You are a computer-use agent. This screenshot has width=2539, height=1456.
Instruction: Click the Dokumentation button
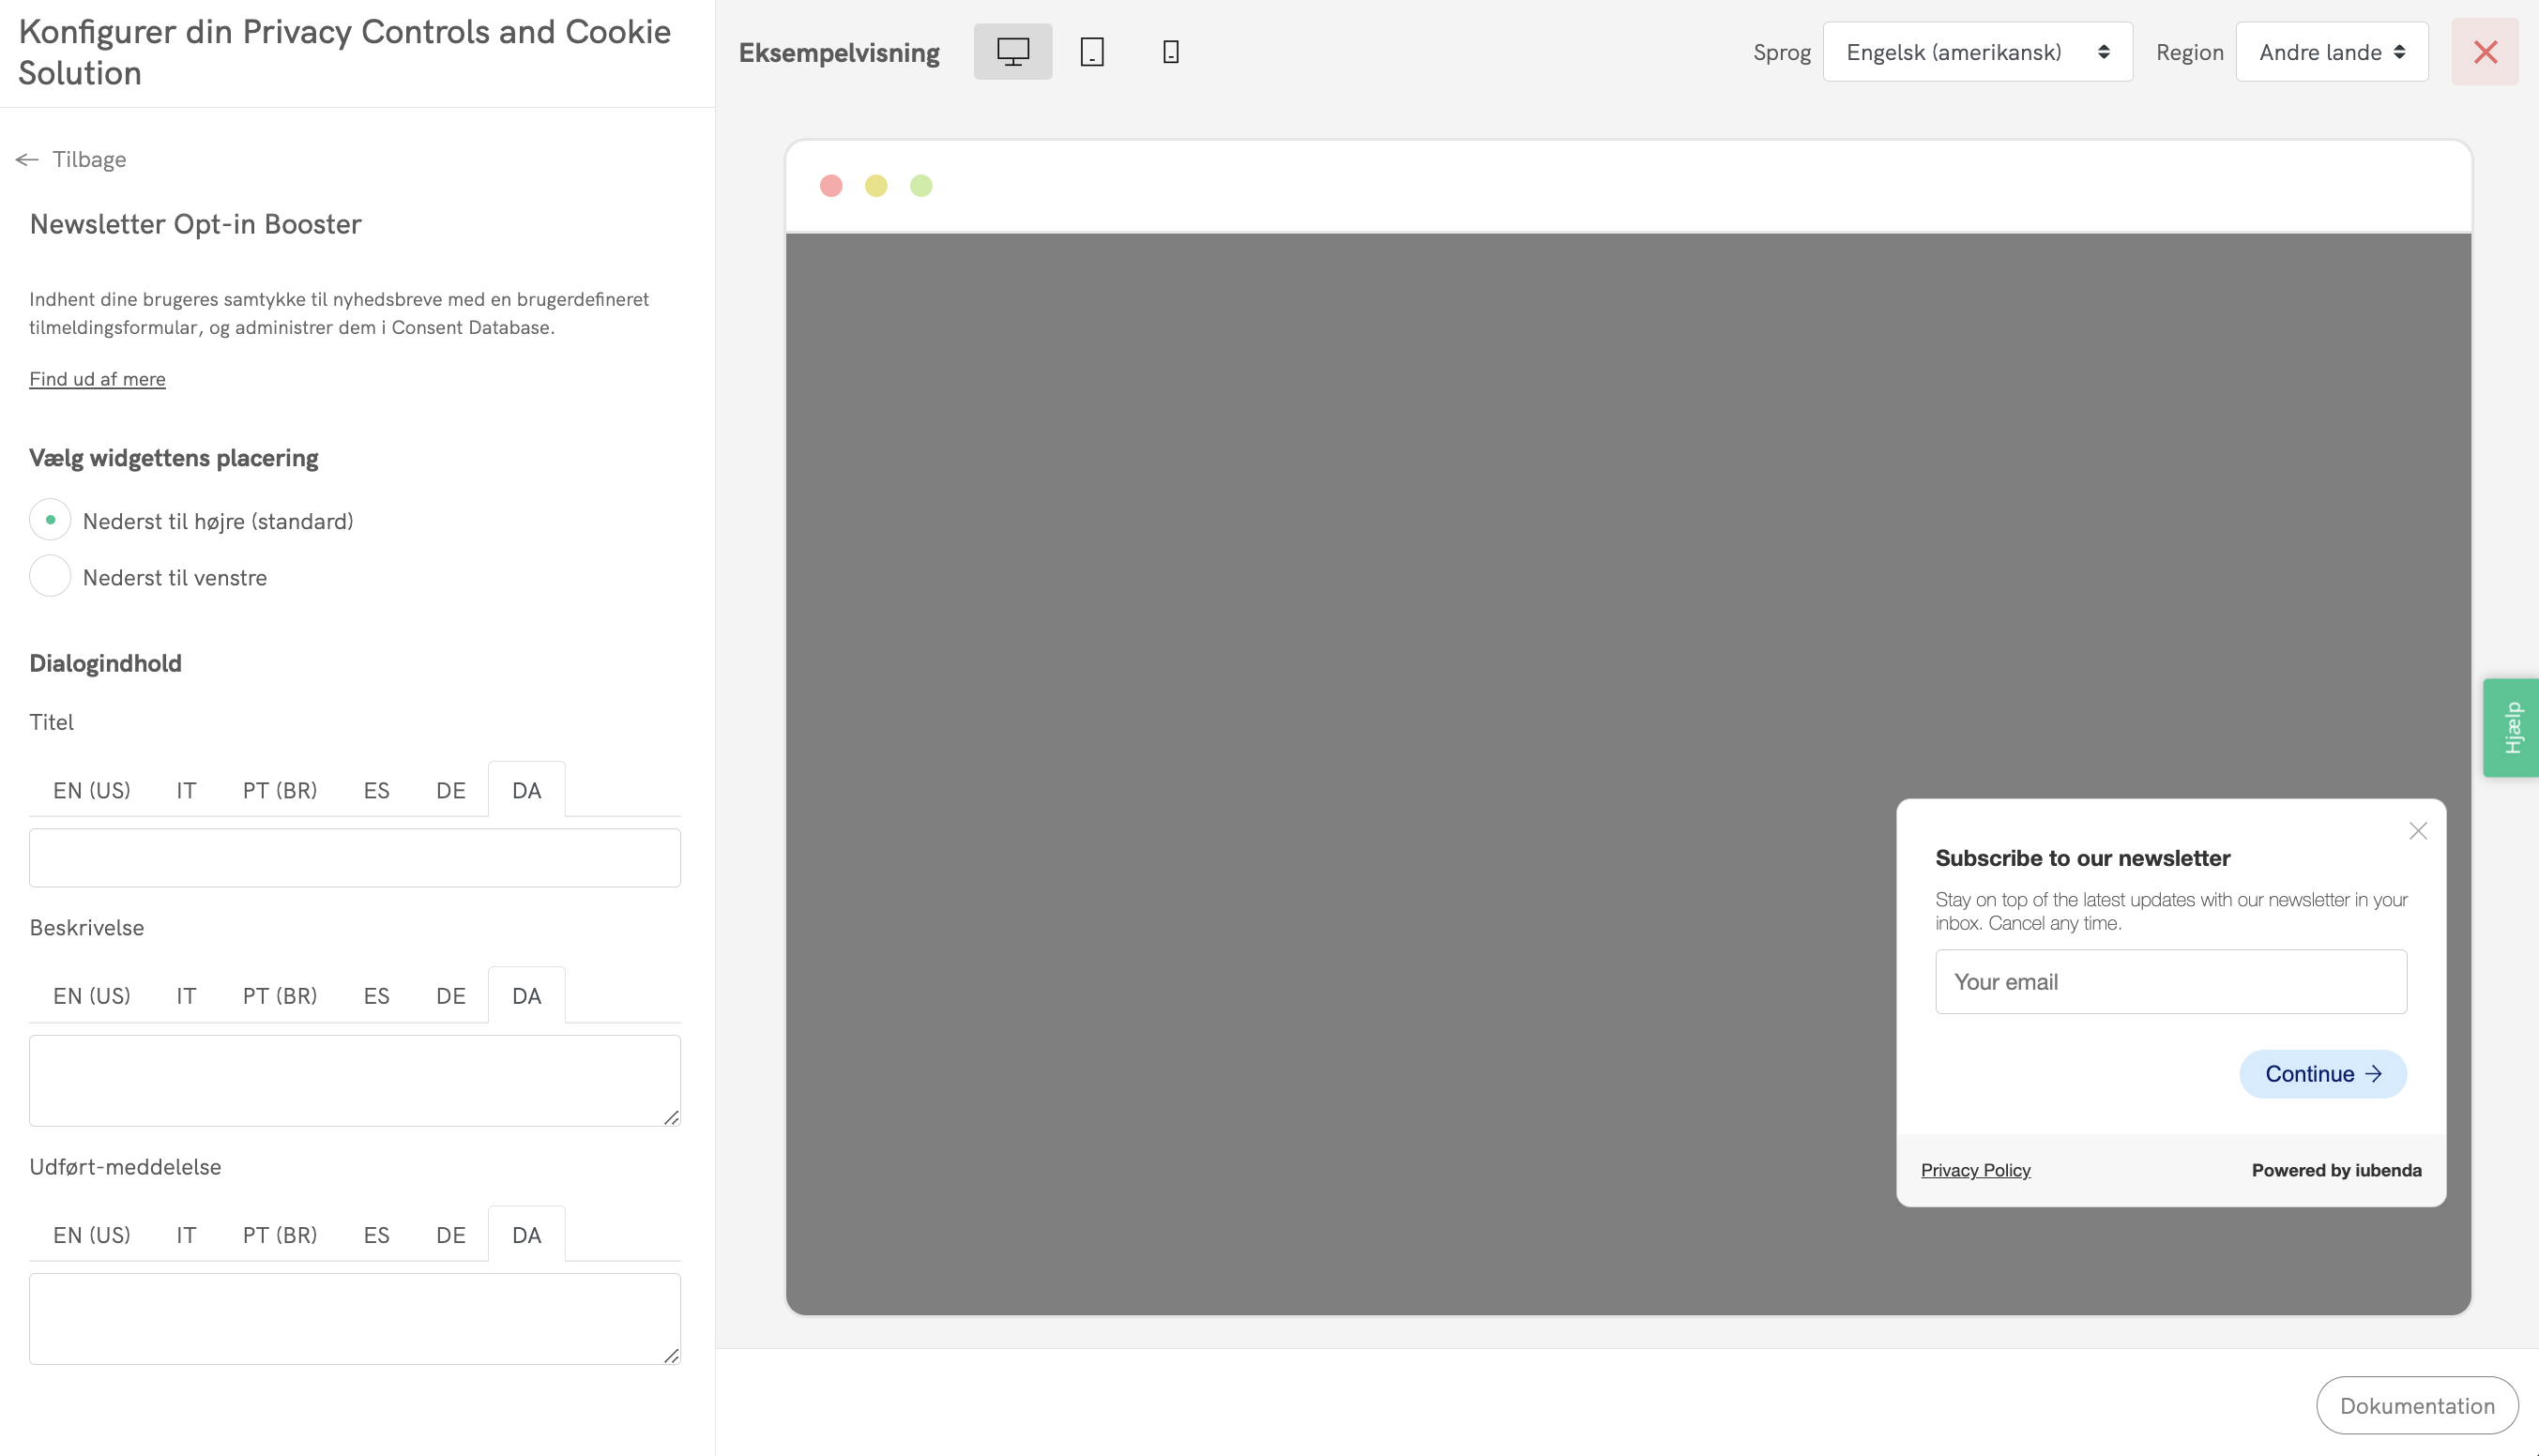tap(2416, 1405)
